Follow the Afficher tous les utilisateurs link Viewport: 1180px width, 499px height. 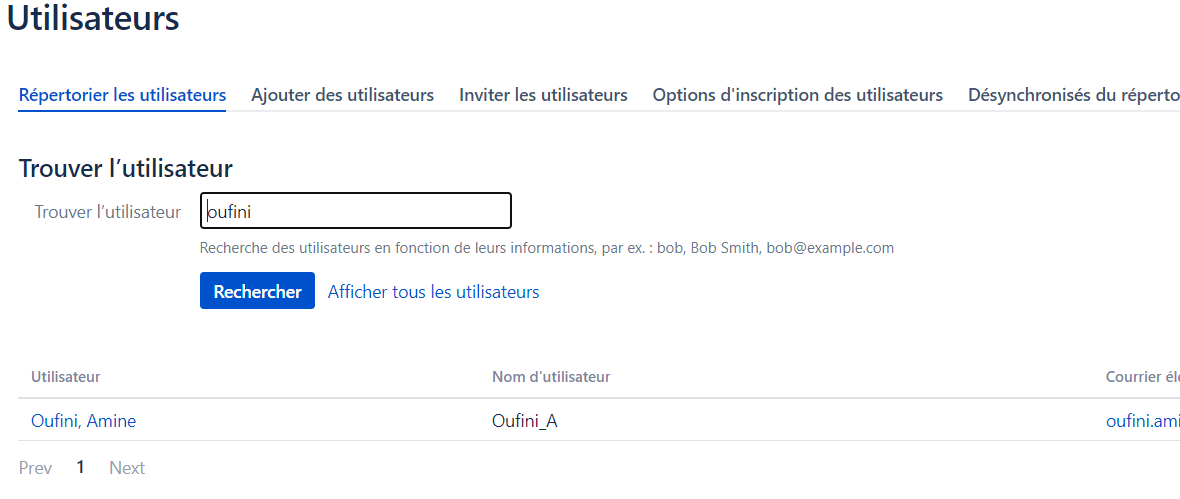coord(433,292)
